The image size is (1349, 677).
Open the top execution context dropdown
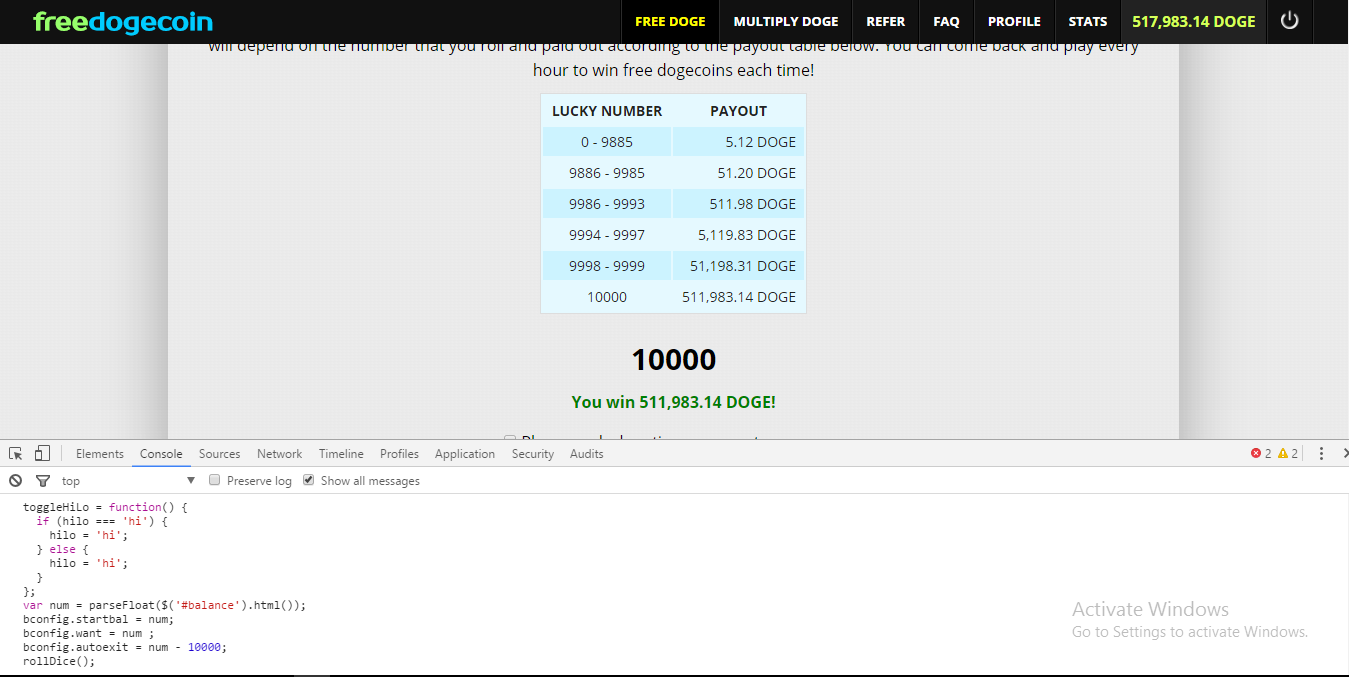pos(129,481)
